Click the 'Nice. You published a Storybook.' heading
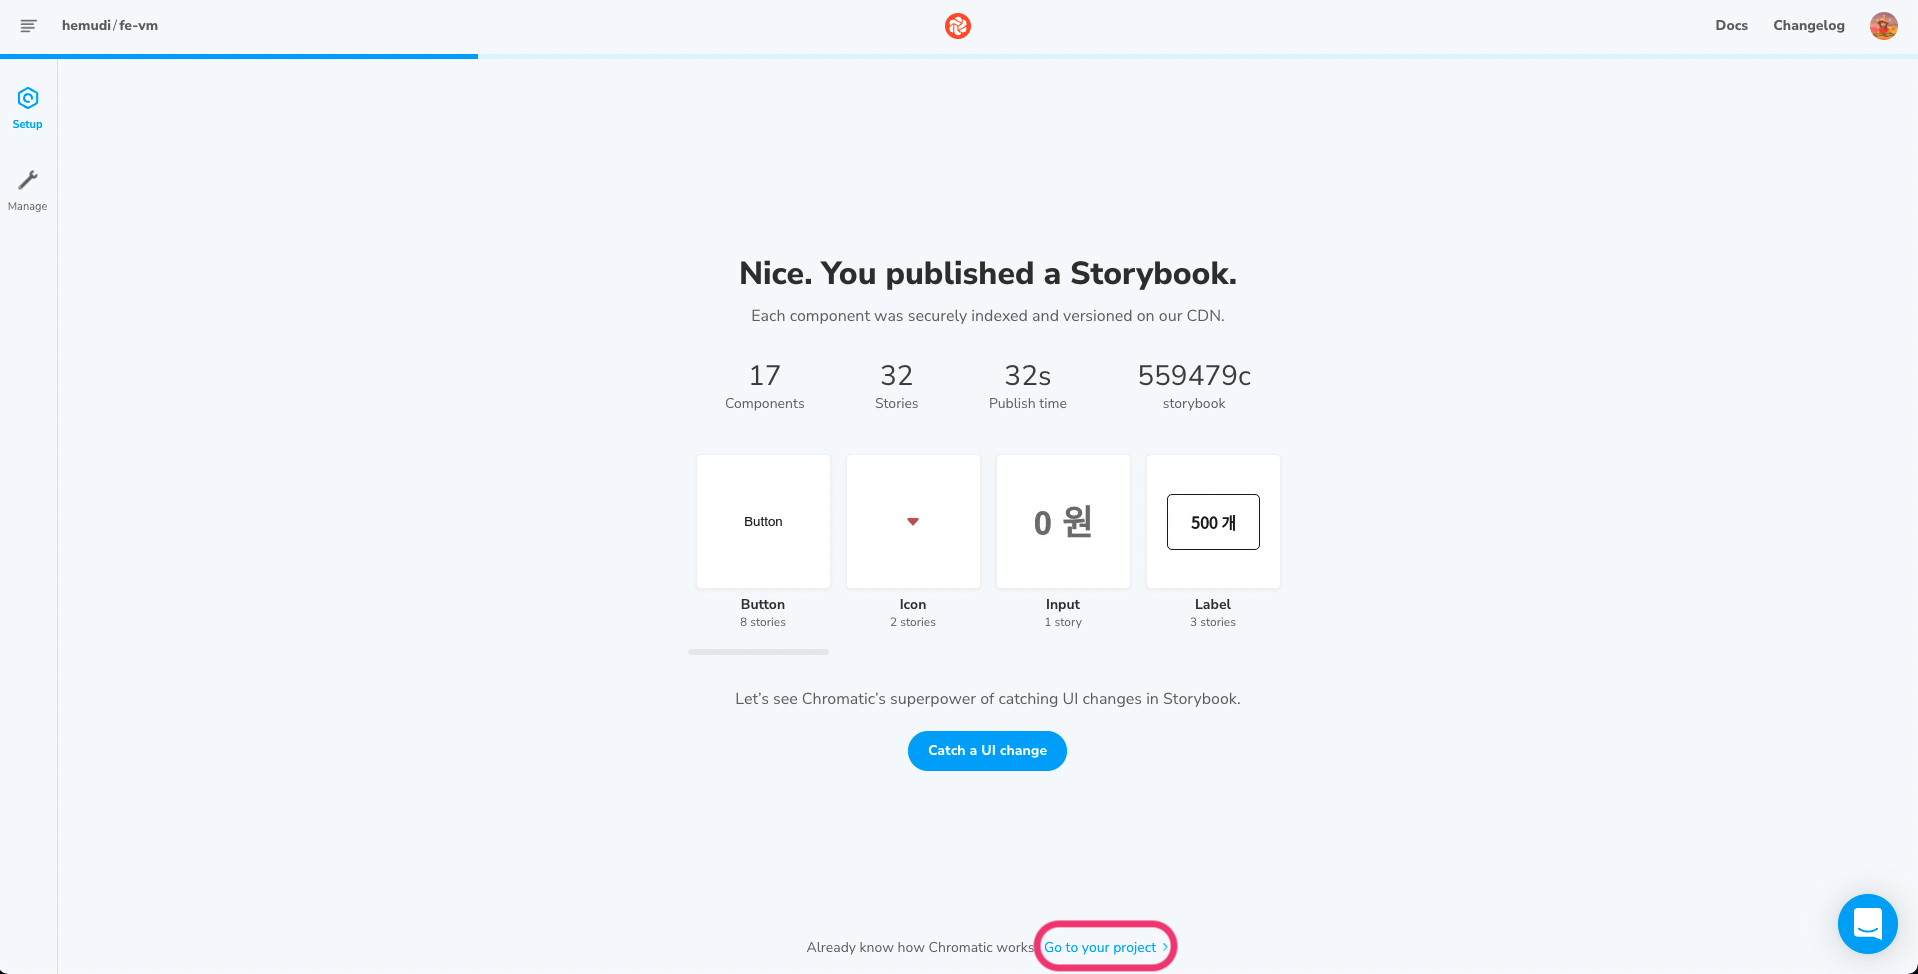1918x974 pixels. point(988,273)
